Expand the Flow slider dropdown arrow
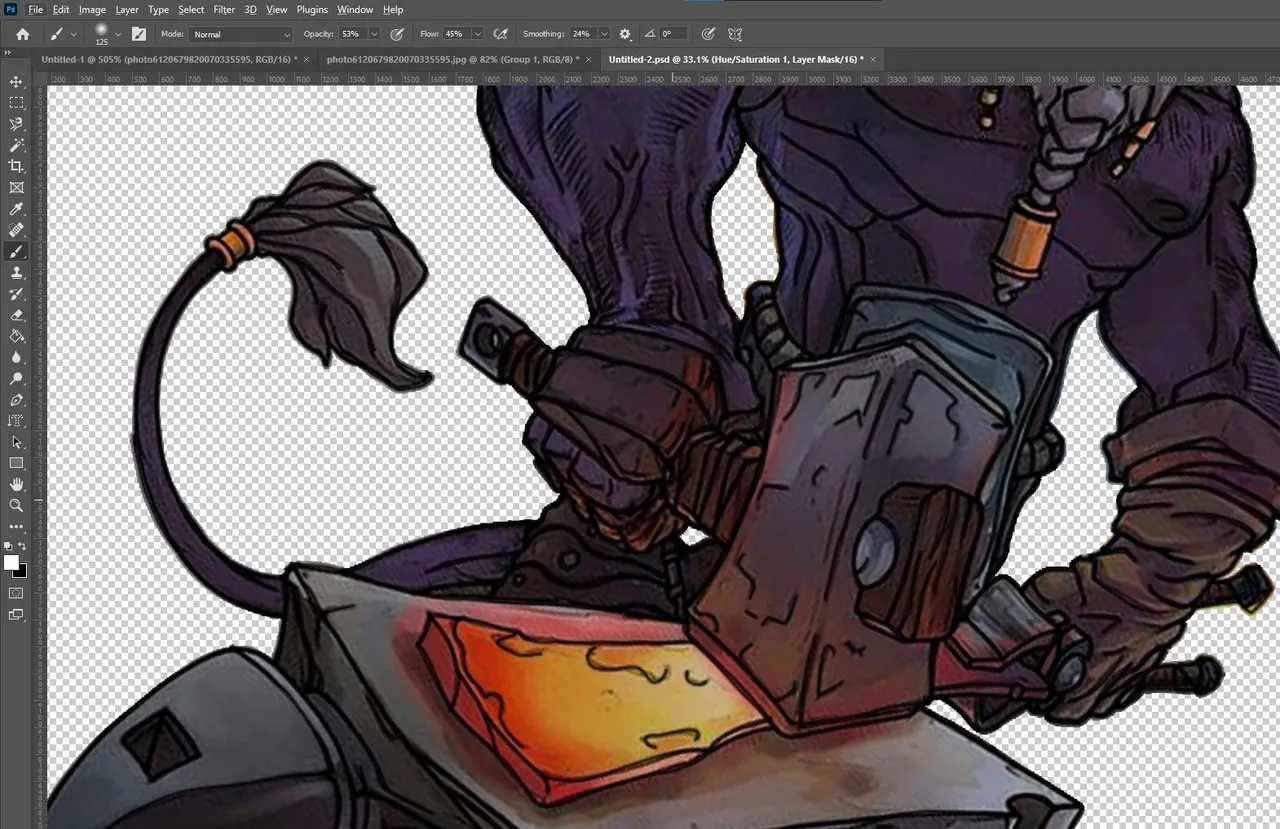Image resolution: width=1280 pixels, height=829 pixels. click(x=477, y=34)
